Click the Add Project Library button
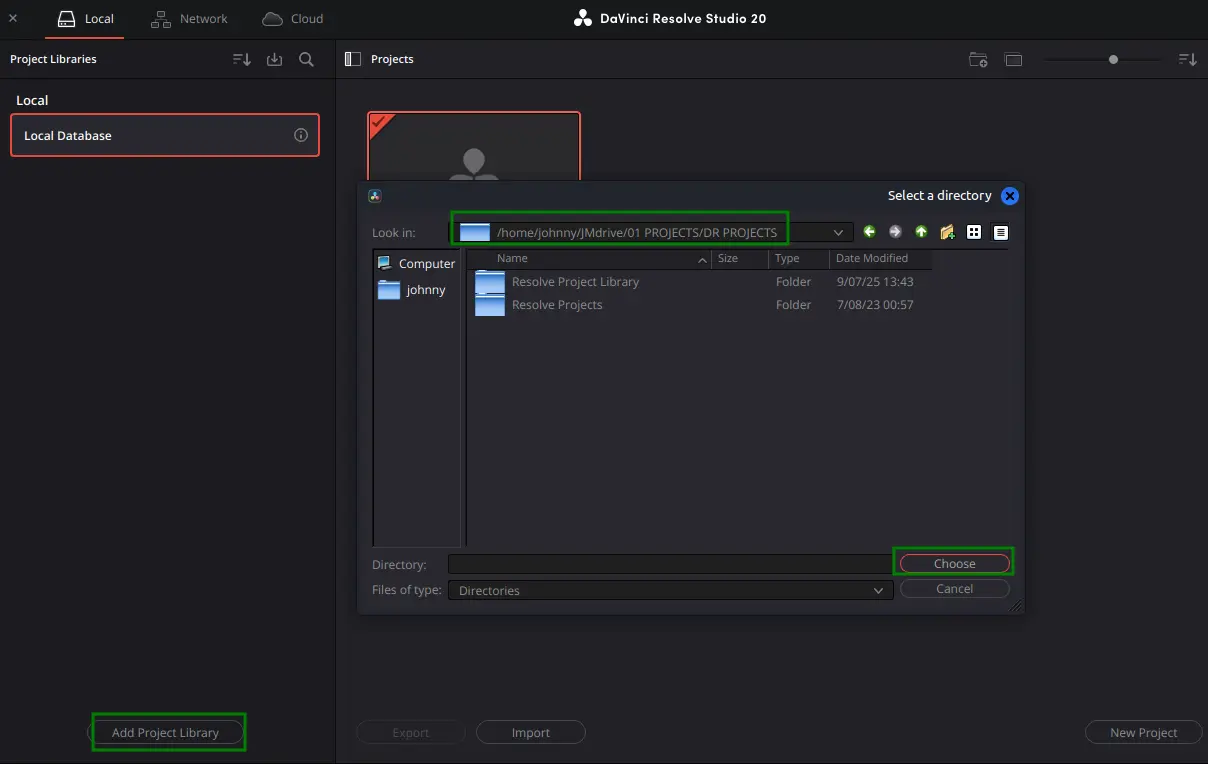The width and height of the screenshot is (1208, 764). point(166,732)
